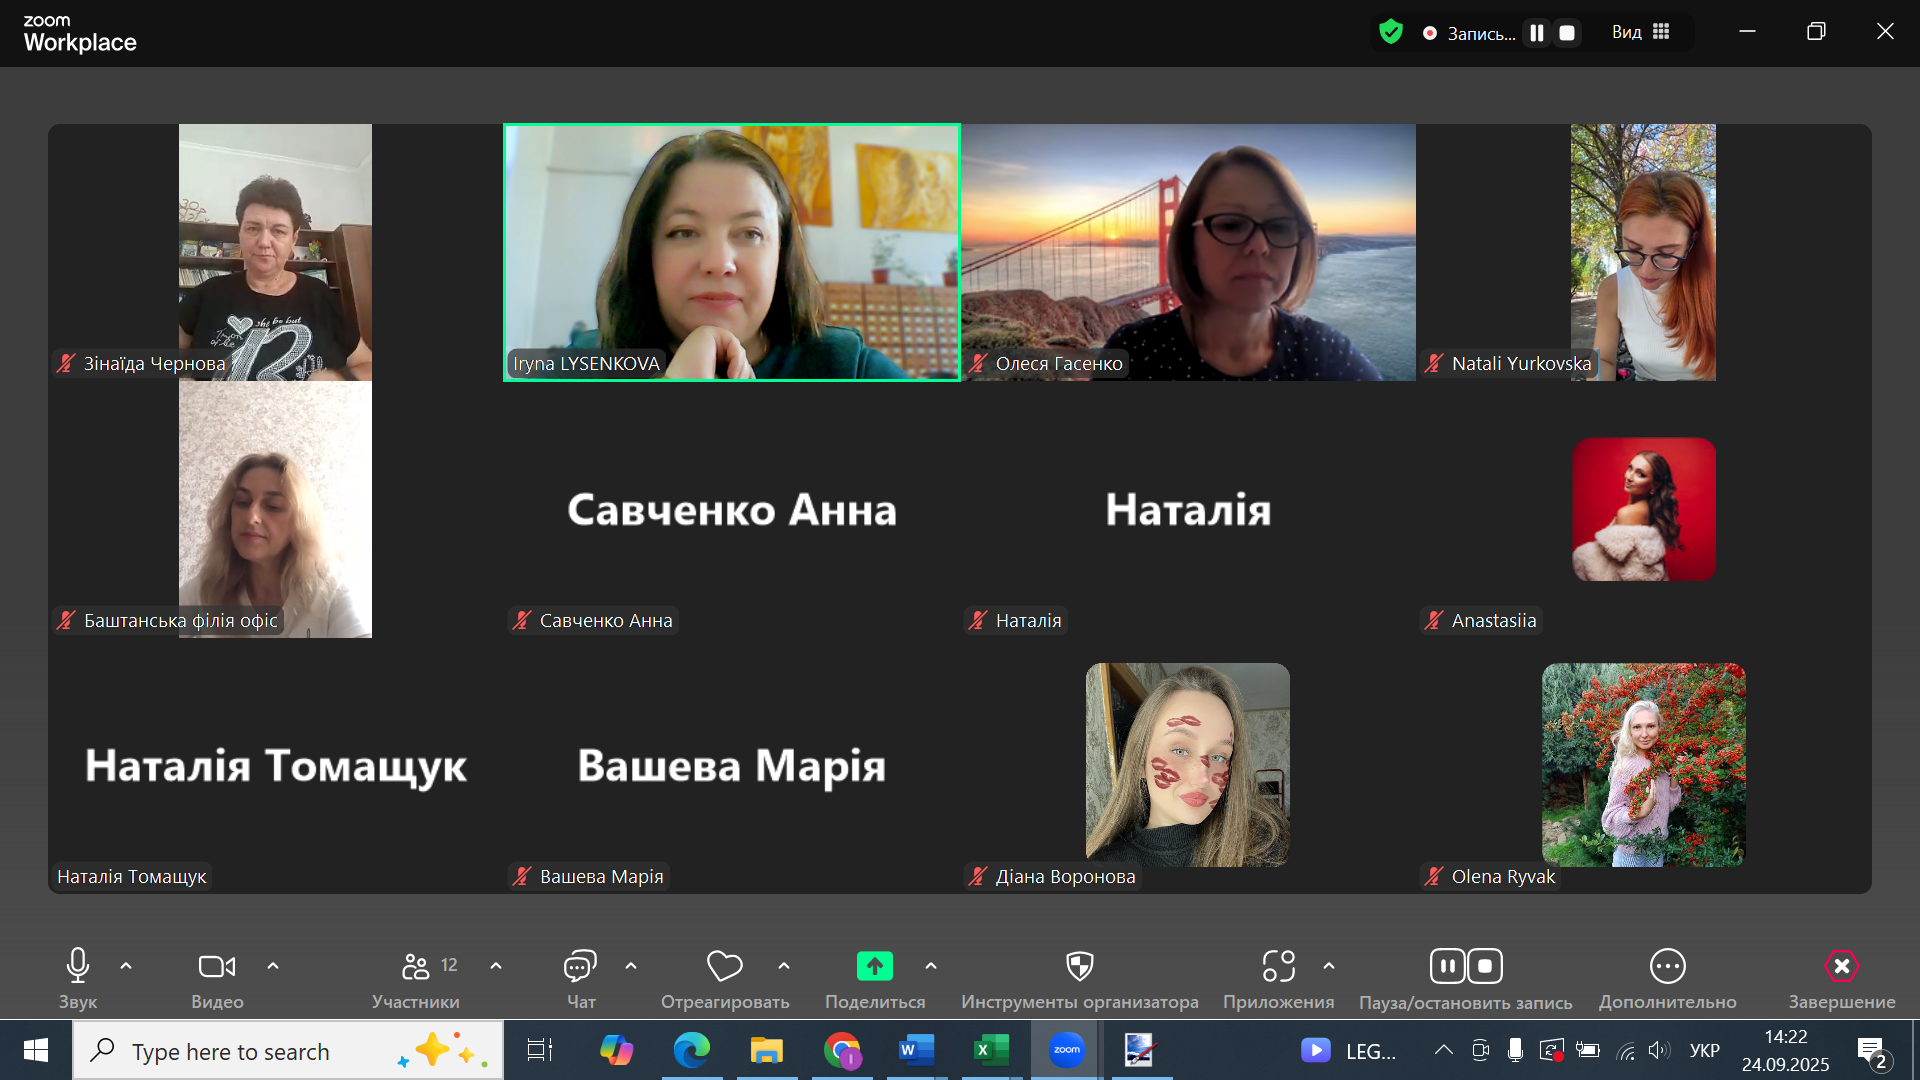Select Iryna LYSENKOVA video tile
The image size is (1920, 1080).
pos(731,252)
